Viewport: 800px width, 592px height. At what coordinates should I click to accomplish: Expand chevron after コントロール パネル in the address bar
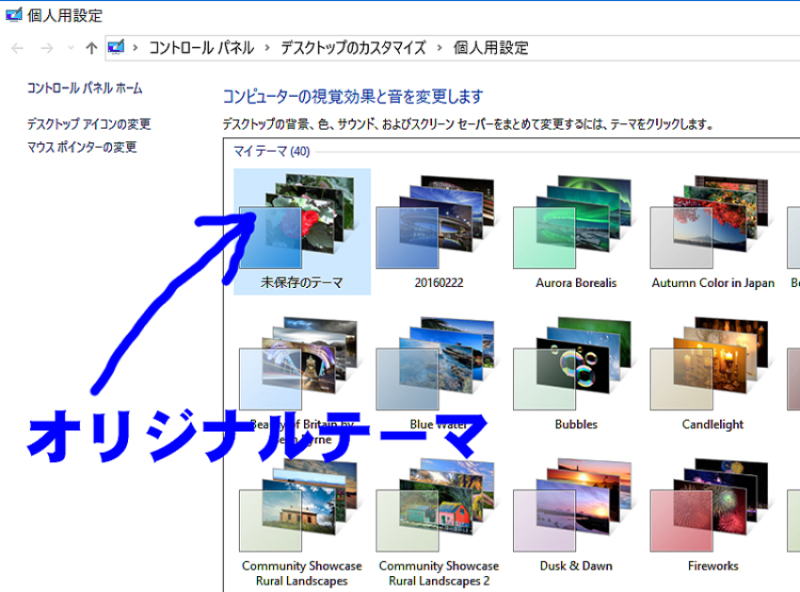pyautogui.click(x=267, y=48)
